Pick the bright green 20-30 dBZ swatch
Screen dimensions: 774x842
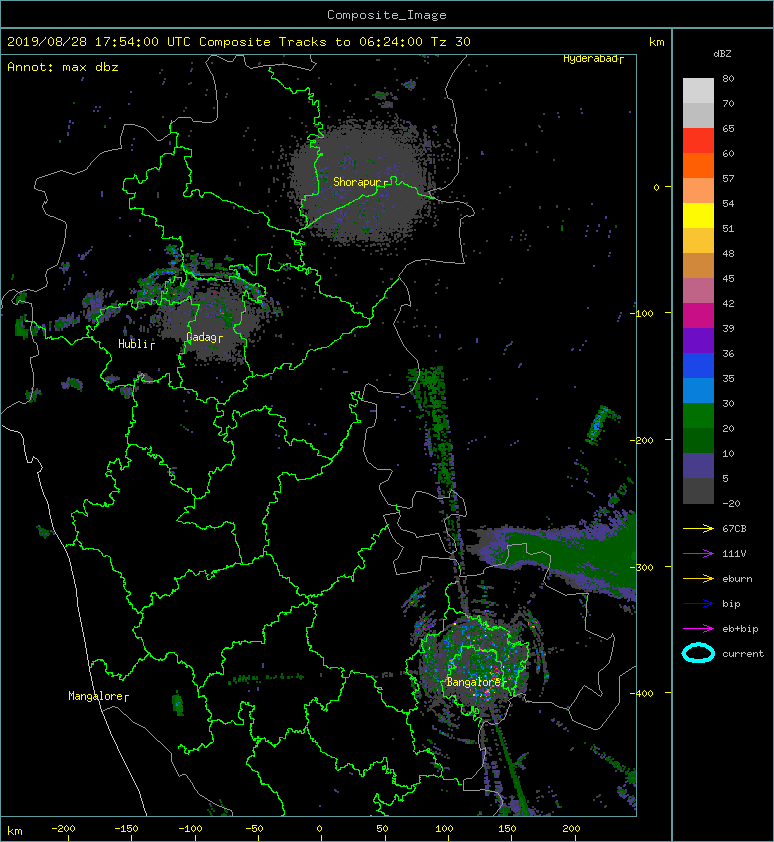pyautogui.click(x=698, y=416)
